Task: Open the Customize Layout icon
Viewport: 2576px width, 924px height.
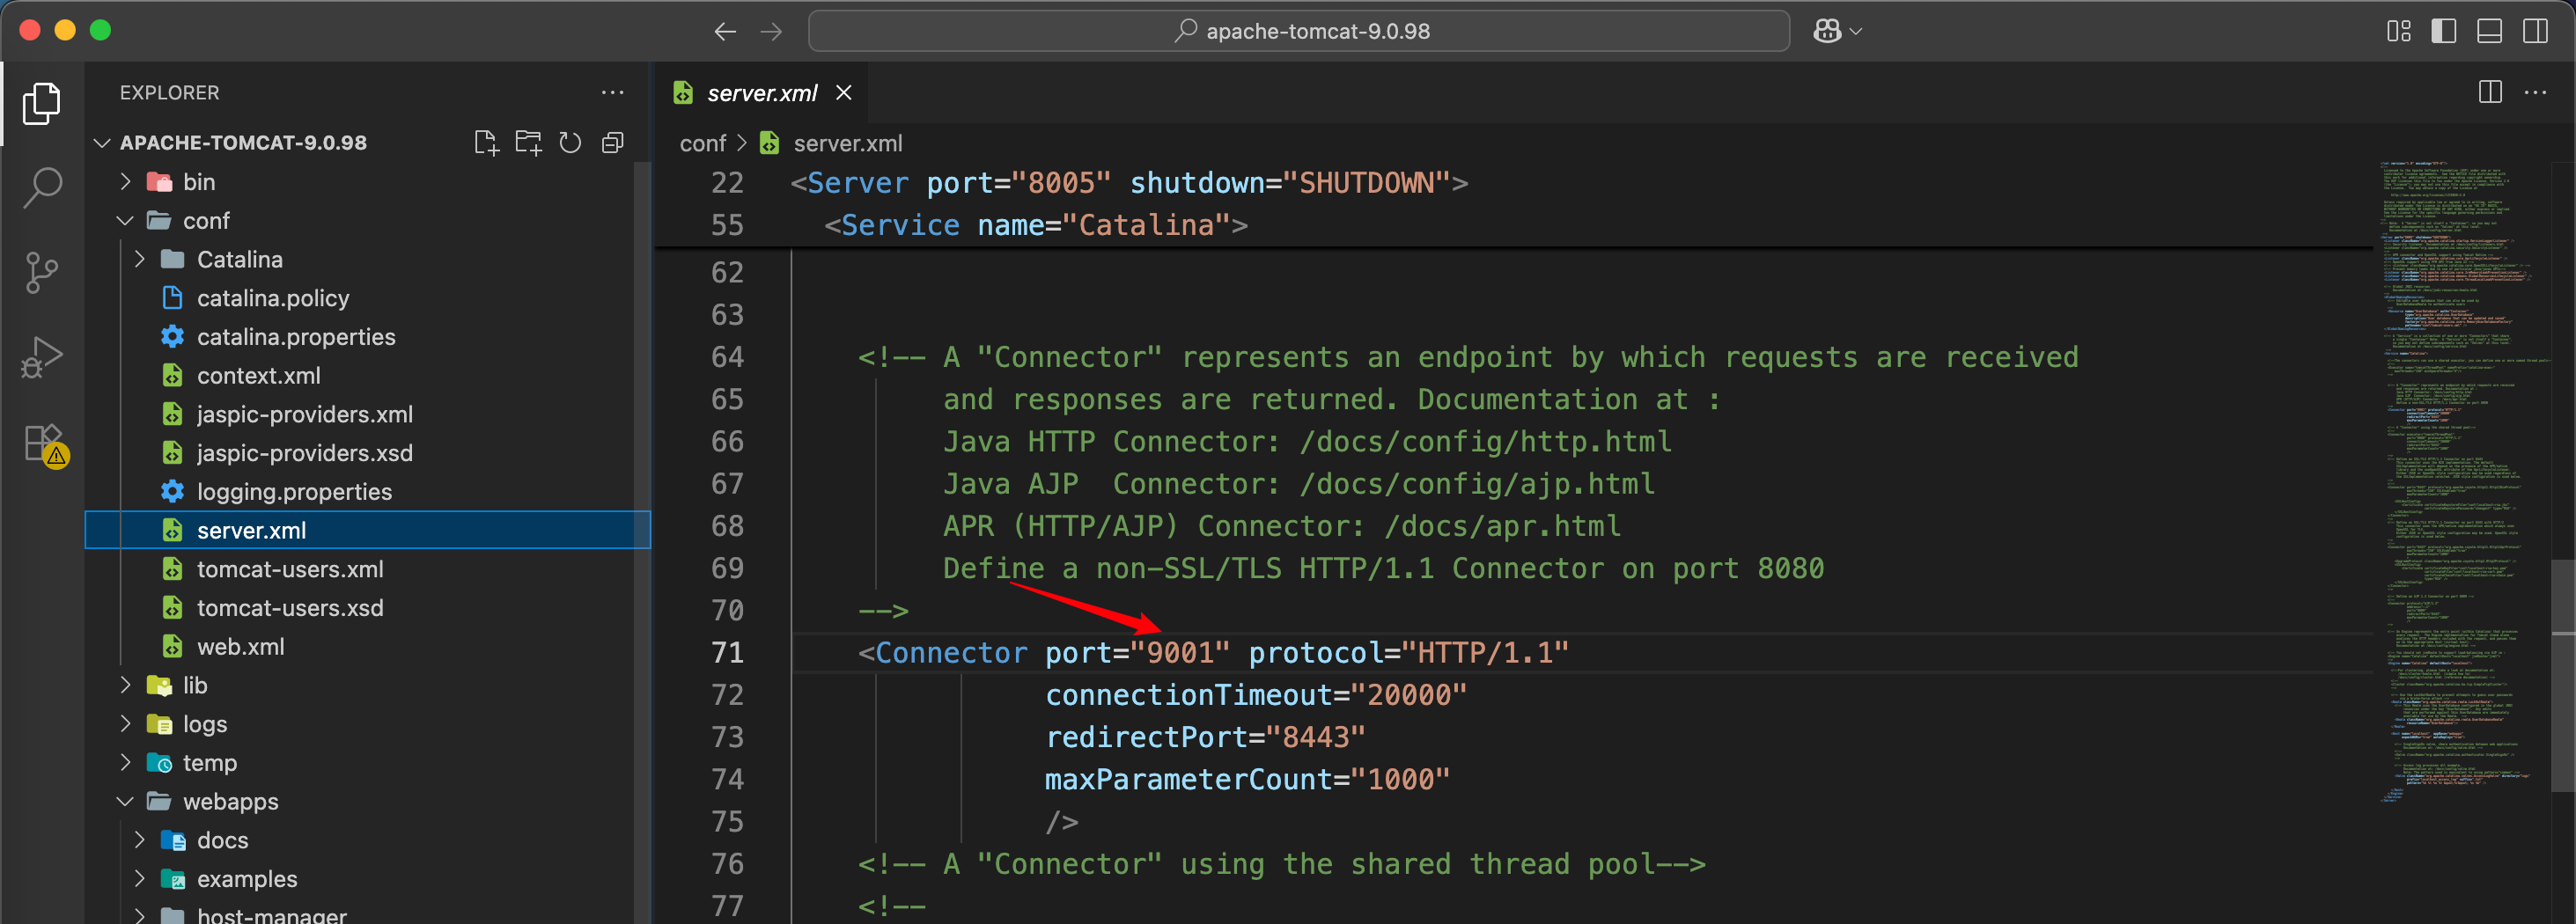Action: pos(2398,31)
